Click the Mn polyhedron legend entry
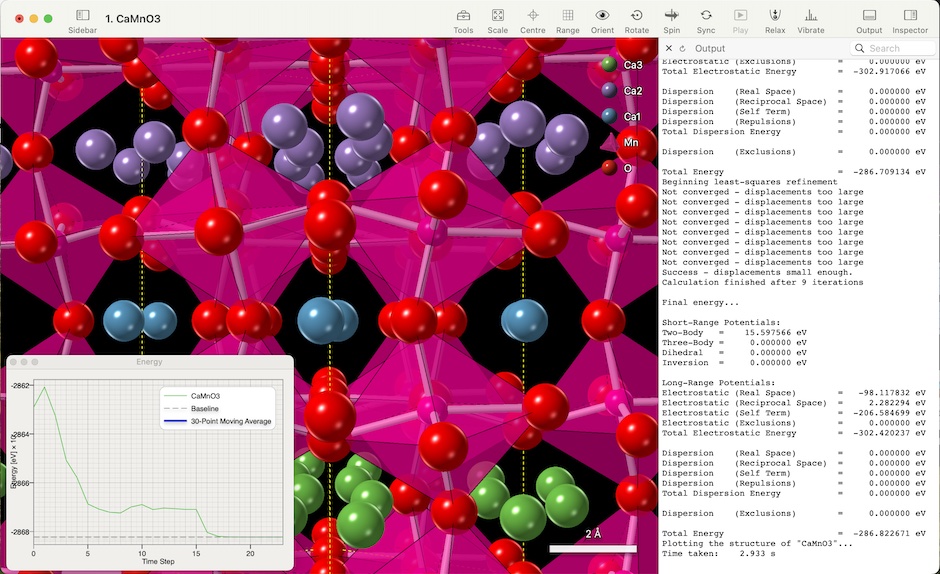This screenshot has height=574, width=940. 609,143
